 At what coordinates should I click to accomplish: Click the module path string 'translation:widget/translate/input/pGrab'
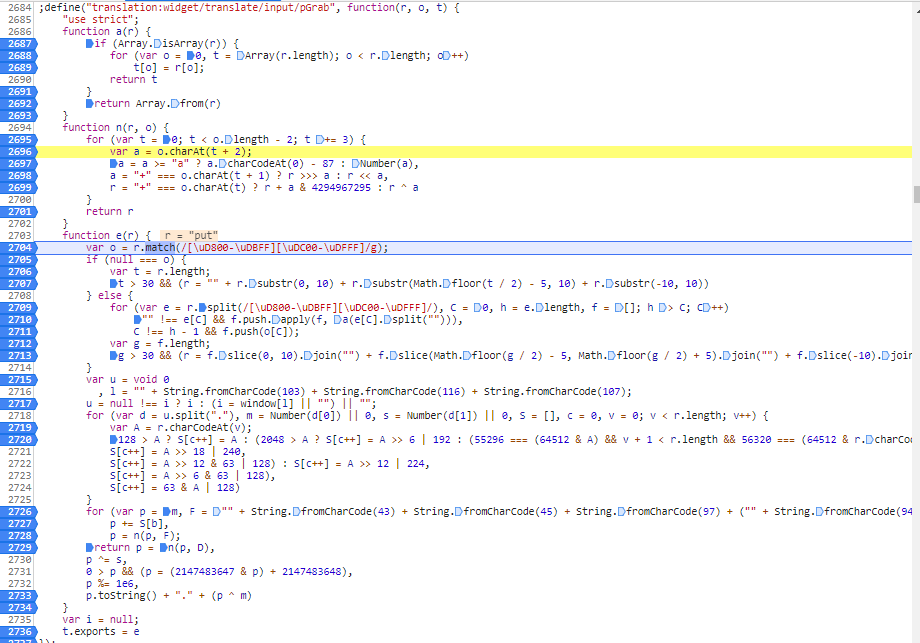[x=211, y=8]
